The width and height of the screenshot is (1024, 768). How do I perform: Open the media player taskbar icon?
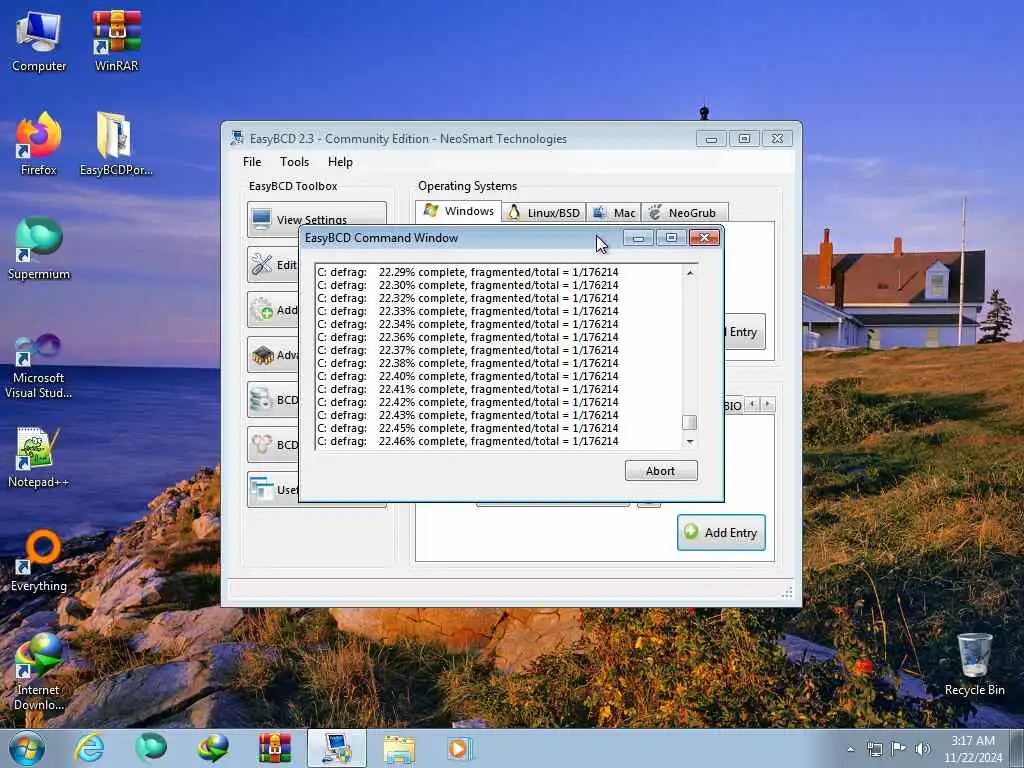(459, 748)
